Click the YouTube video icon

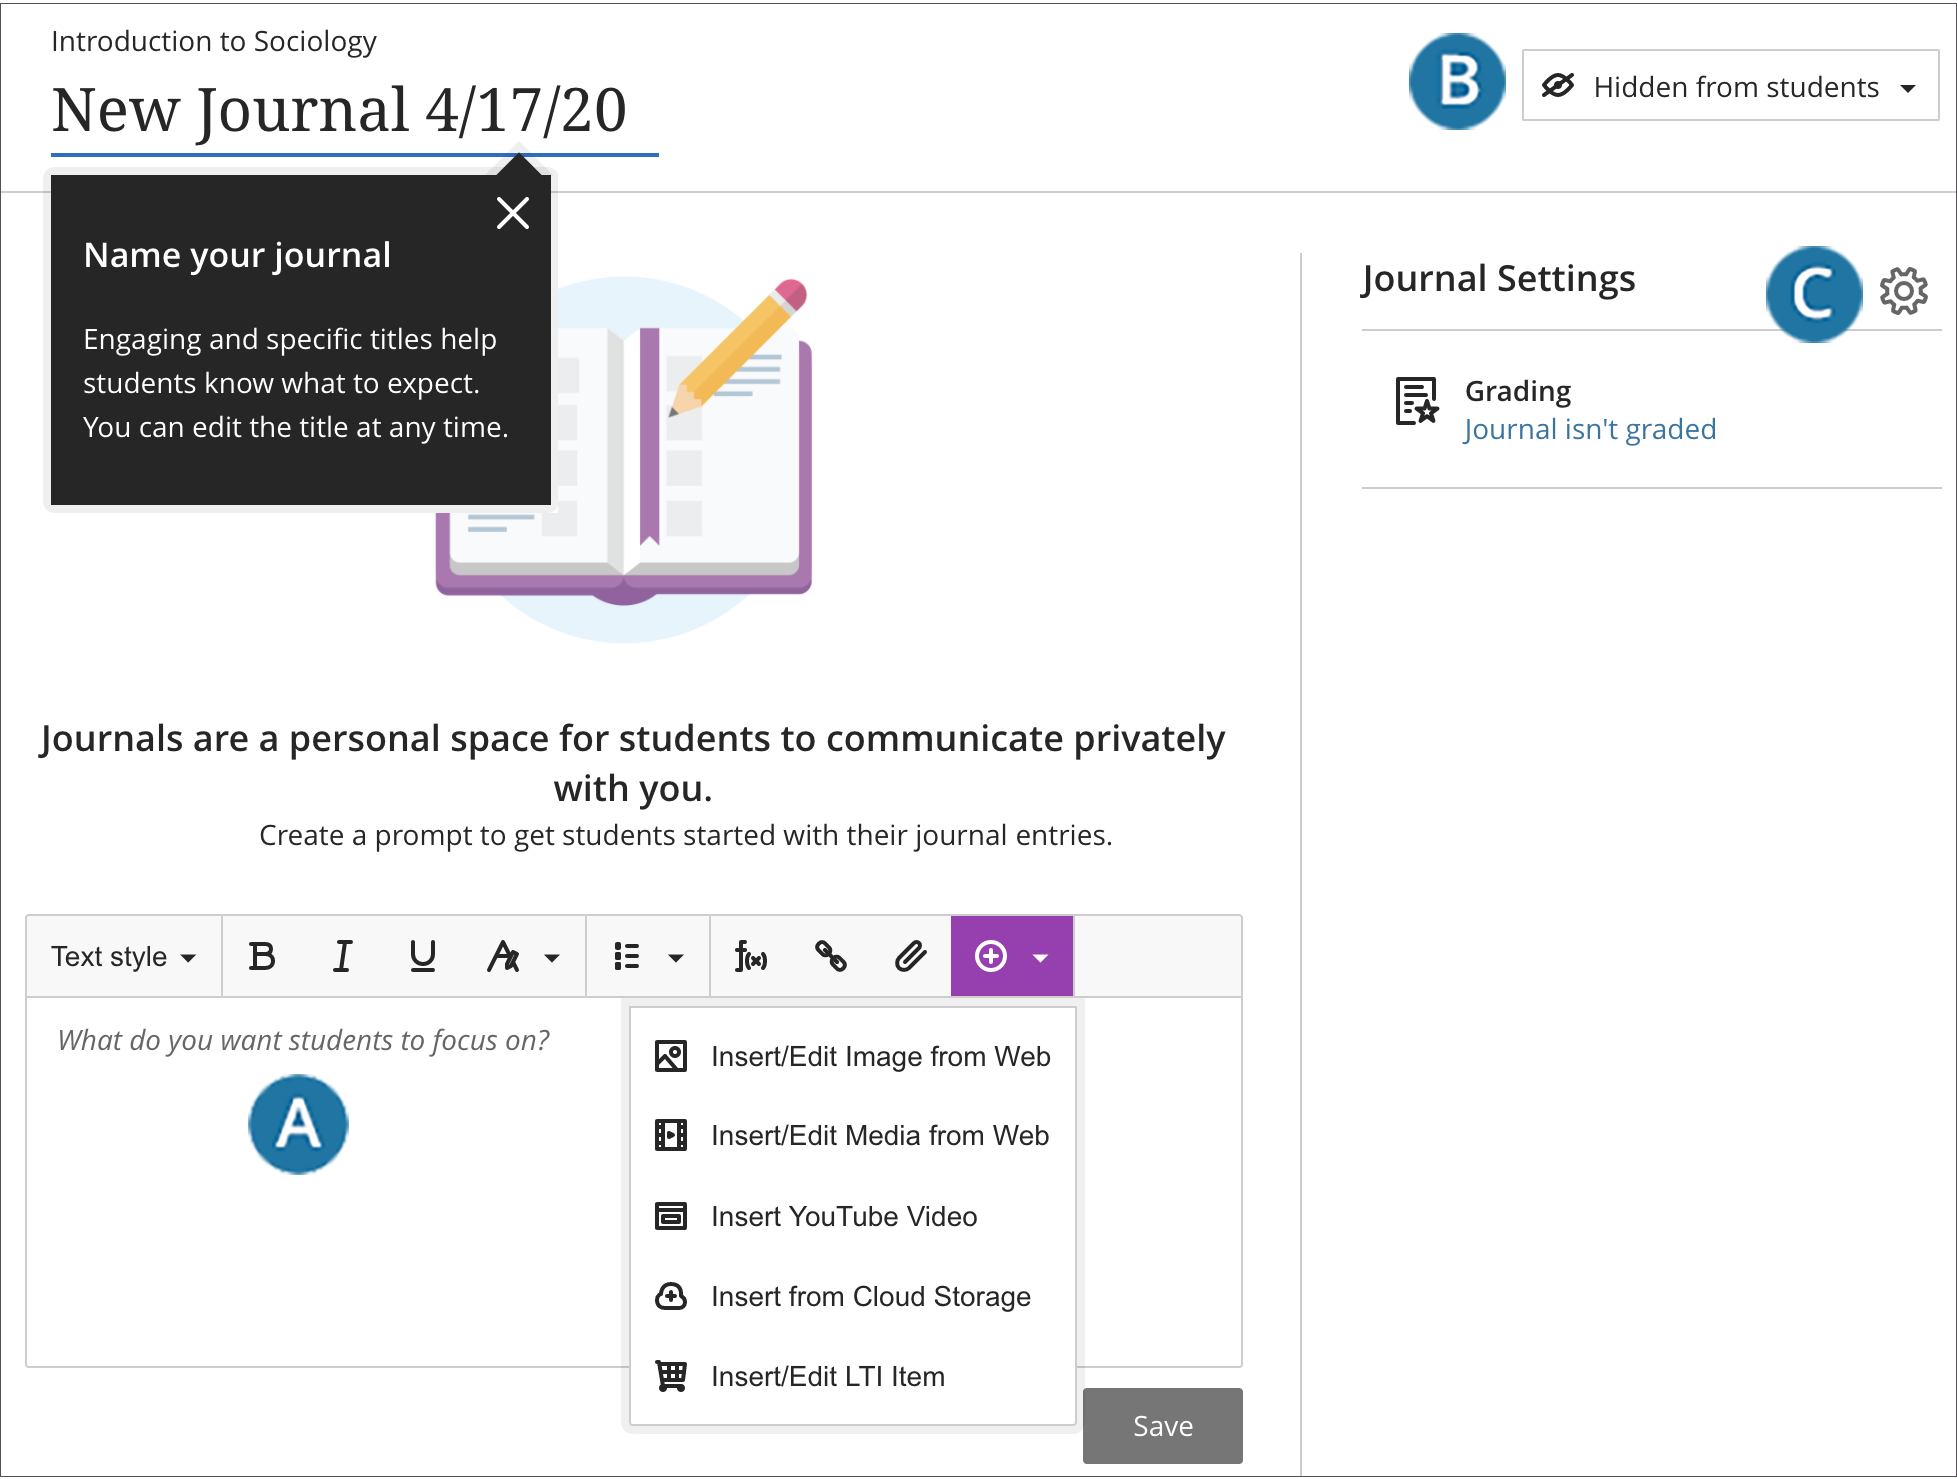(670, 1216)
